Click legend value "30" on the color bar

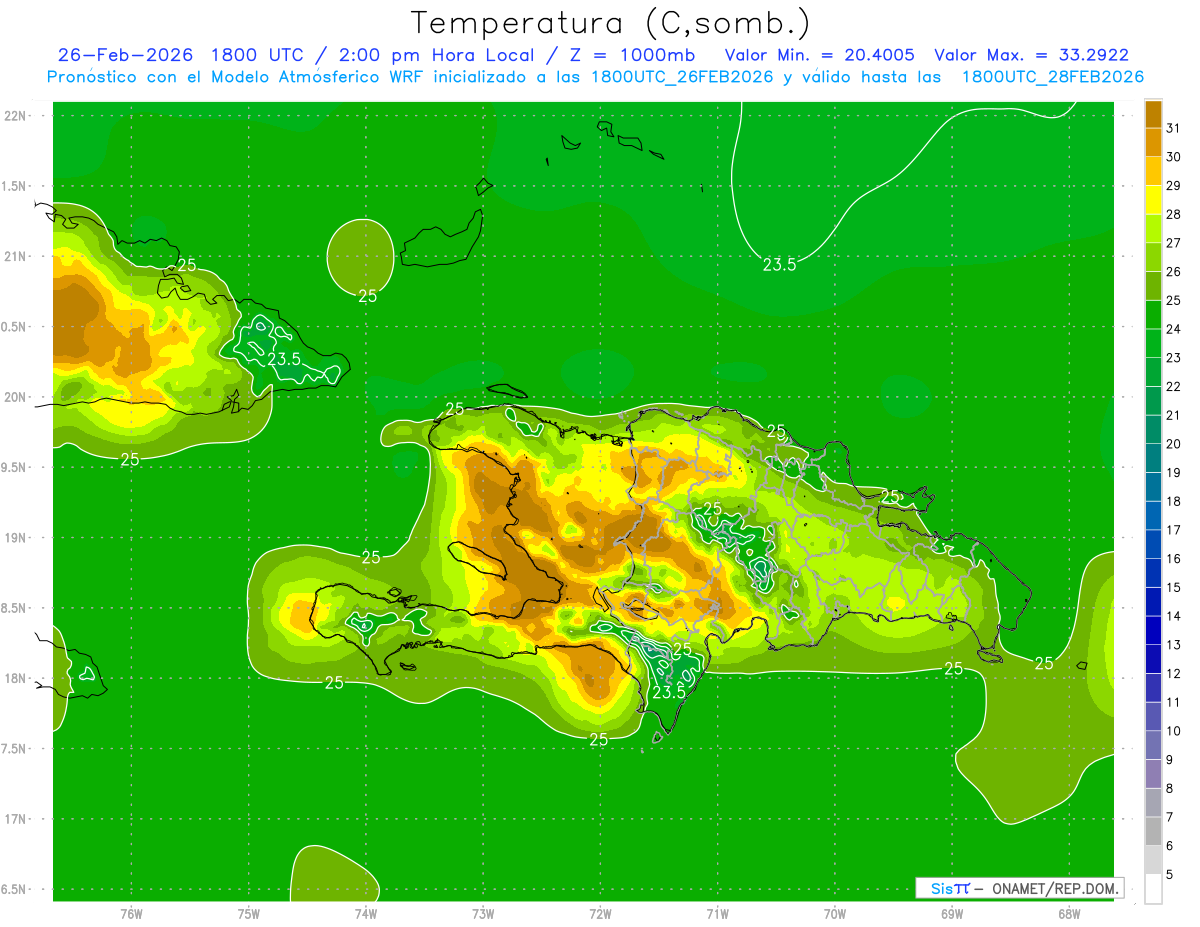point(1174,157)
